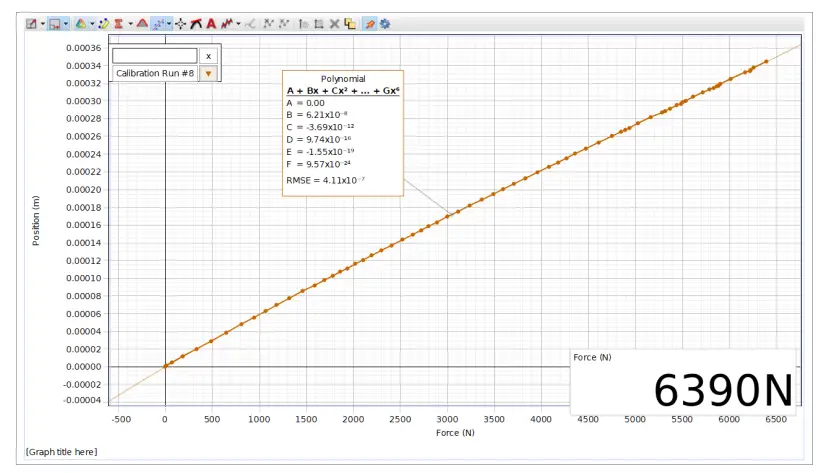818x473 pixels.
Task: Open the Calibration Run #8 dropdown triangle
Action: click(x=208, y=74)
